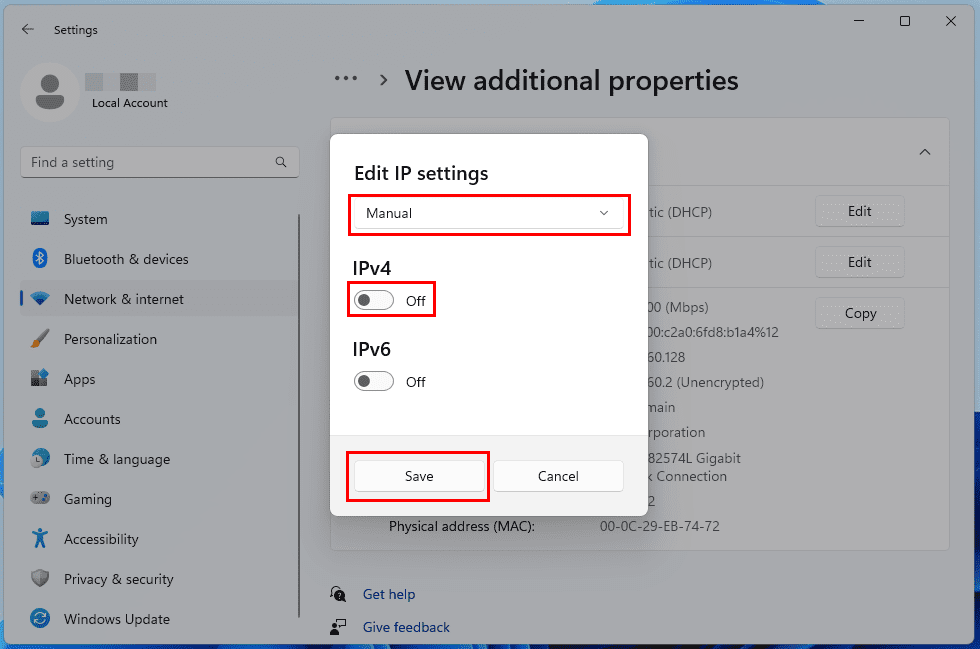Click the Gaming controller icon
980x649 pixels.
(40, 498)
